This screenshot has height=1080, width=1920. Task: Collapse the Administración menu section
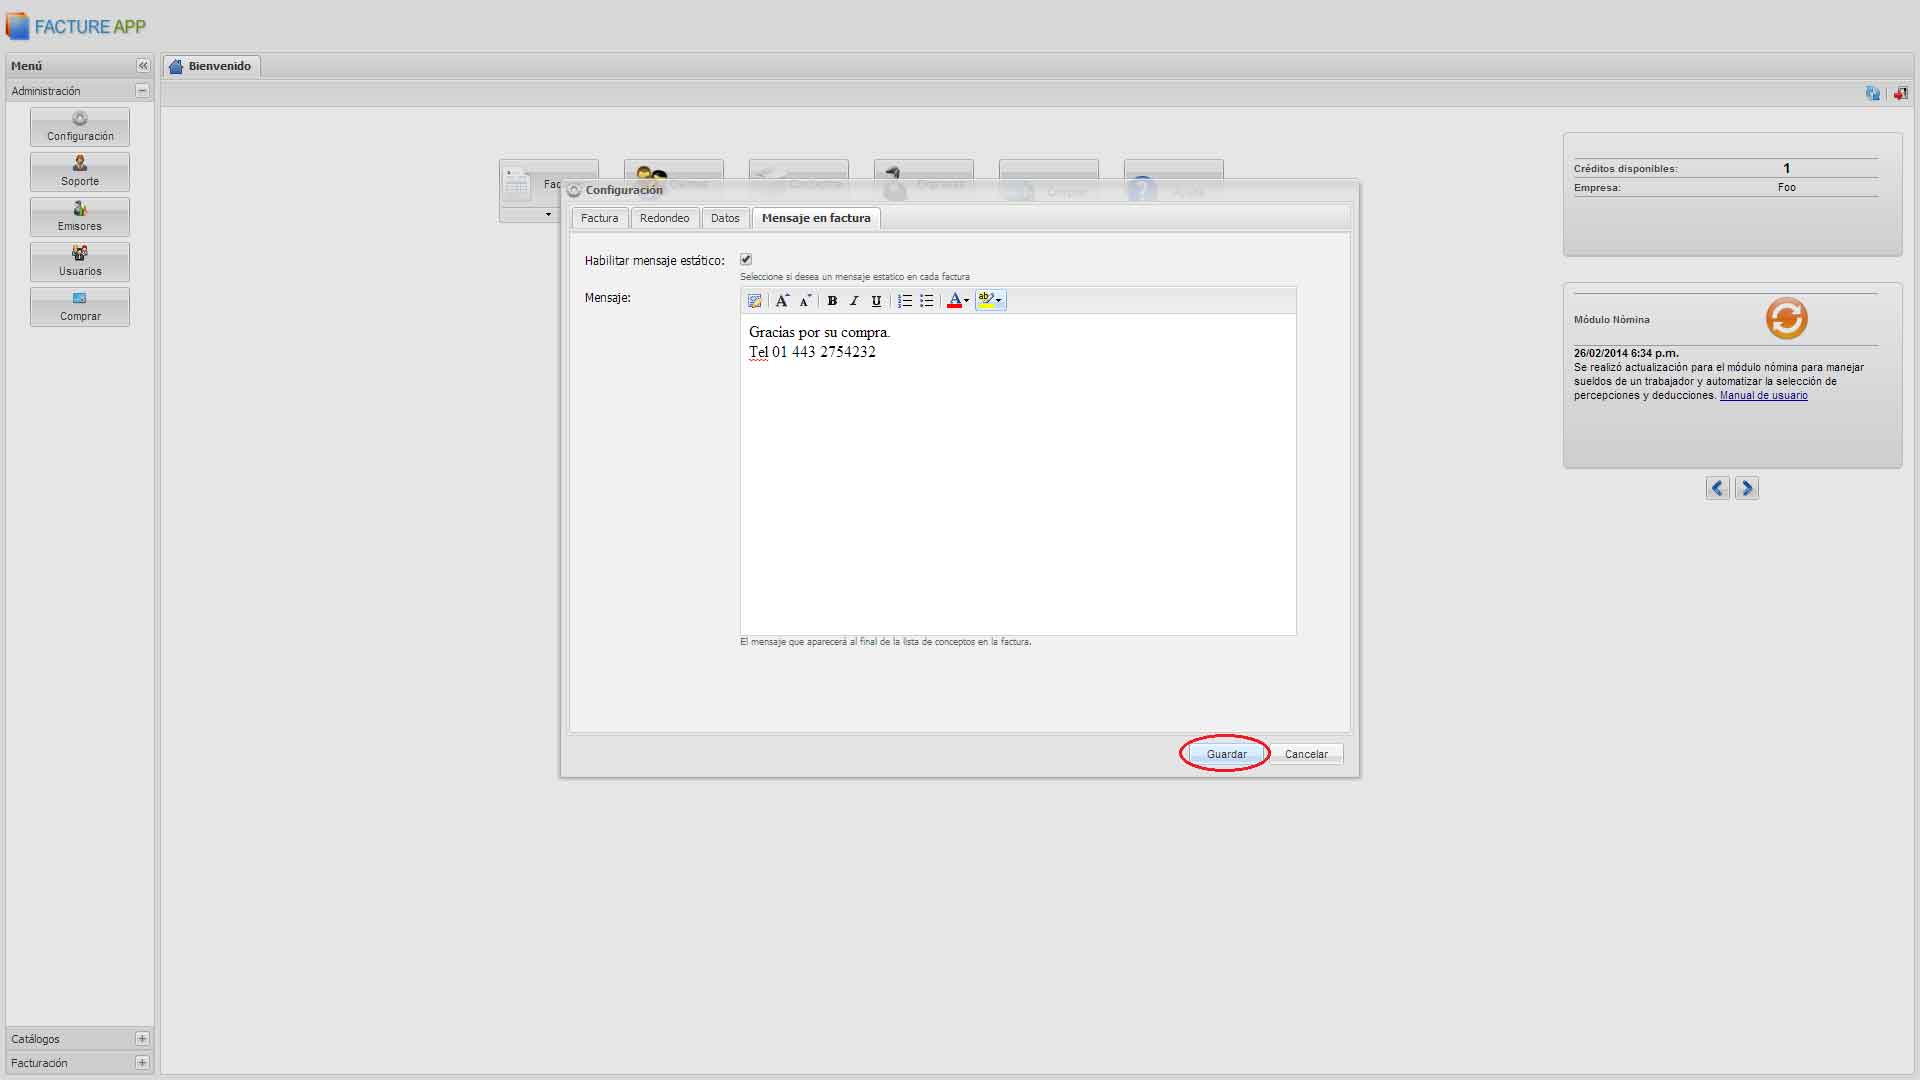(142, 91)
